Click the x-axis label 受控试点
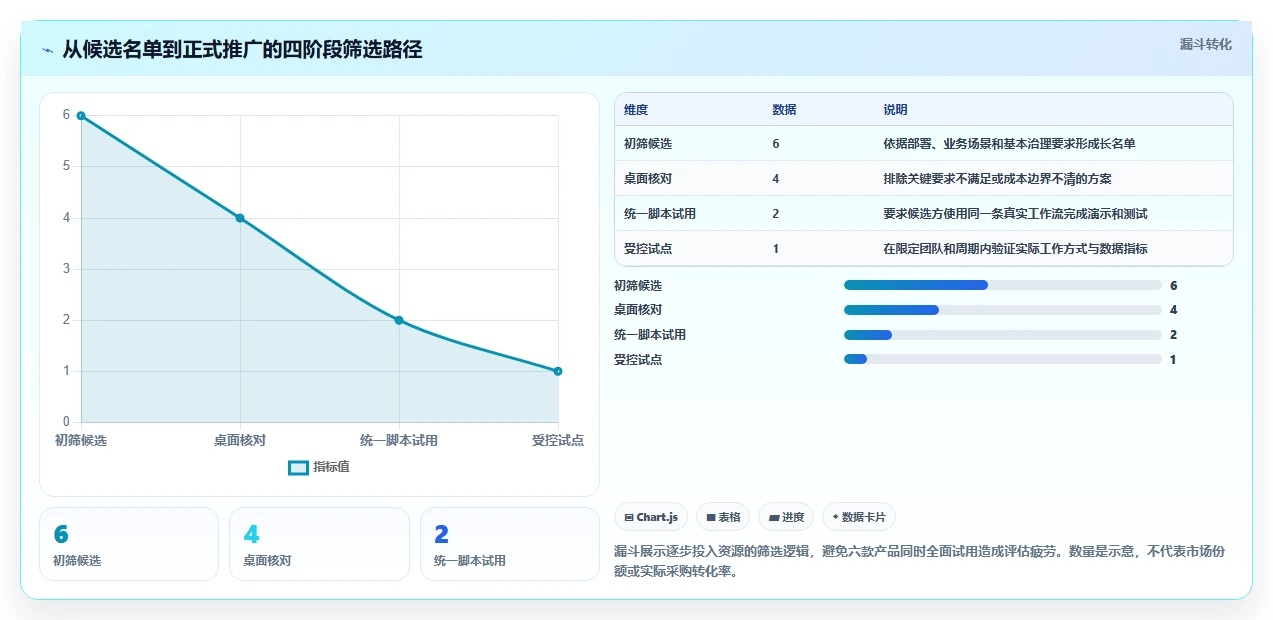Image resolution: width=1273 pixels, height=620 pixels. 558,440
